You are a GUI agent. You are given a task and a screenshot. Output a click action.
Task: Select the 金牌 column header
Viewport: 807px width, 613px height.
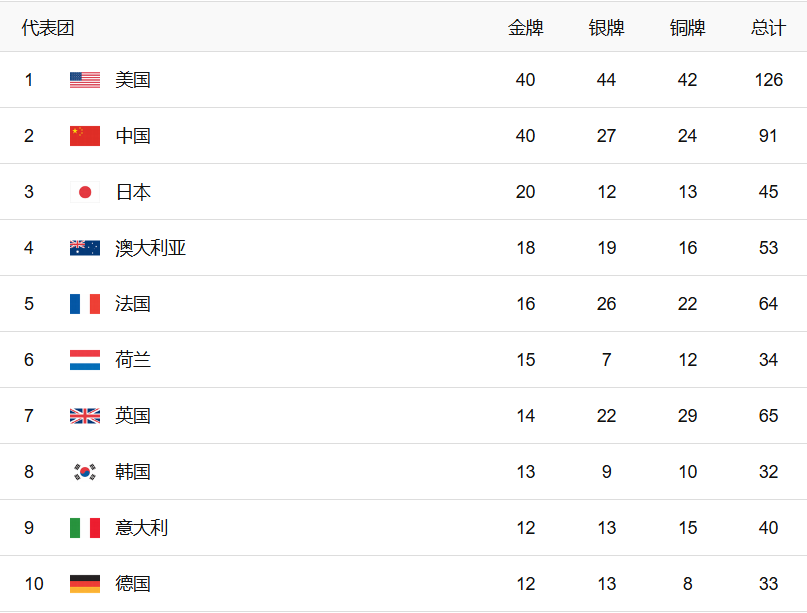tap(526, 28)
